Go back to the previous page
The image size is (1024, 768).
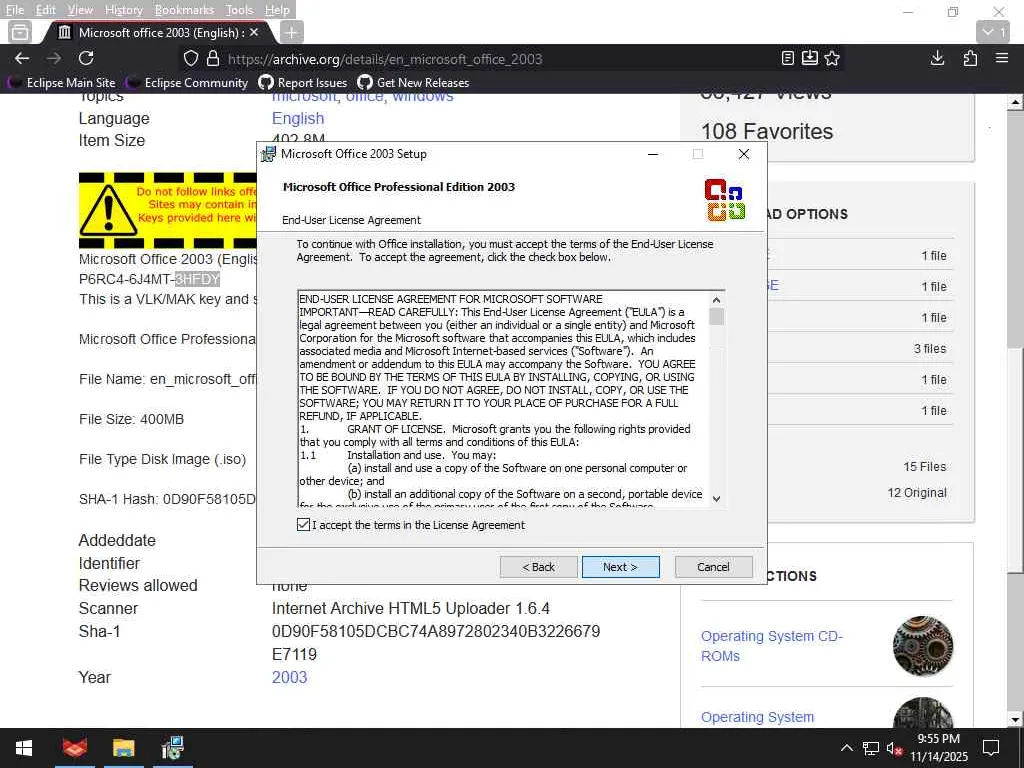(x=22, y=58)
